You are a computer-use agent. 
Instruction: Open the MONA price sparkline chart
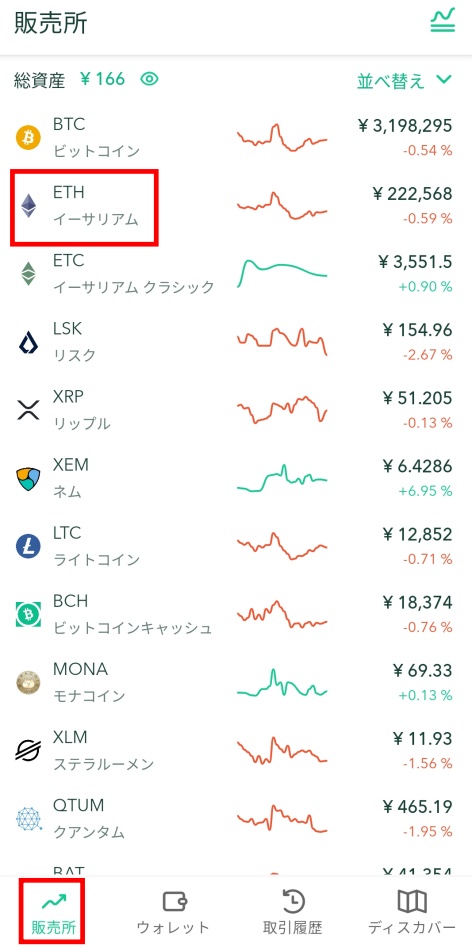(x=282, y=683)
